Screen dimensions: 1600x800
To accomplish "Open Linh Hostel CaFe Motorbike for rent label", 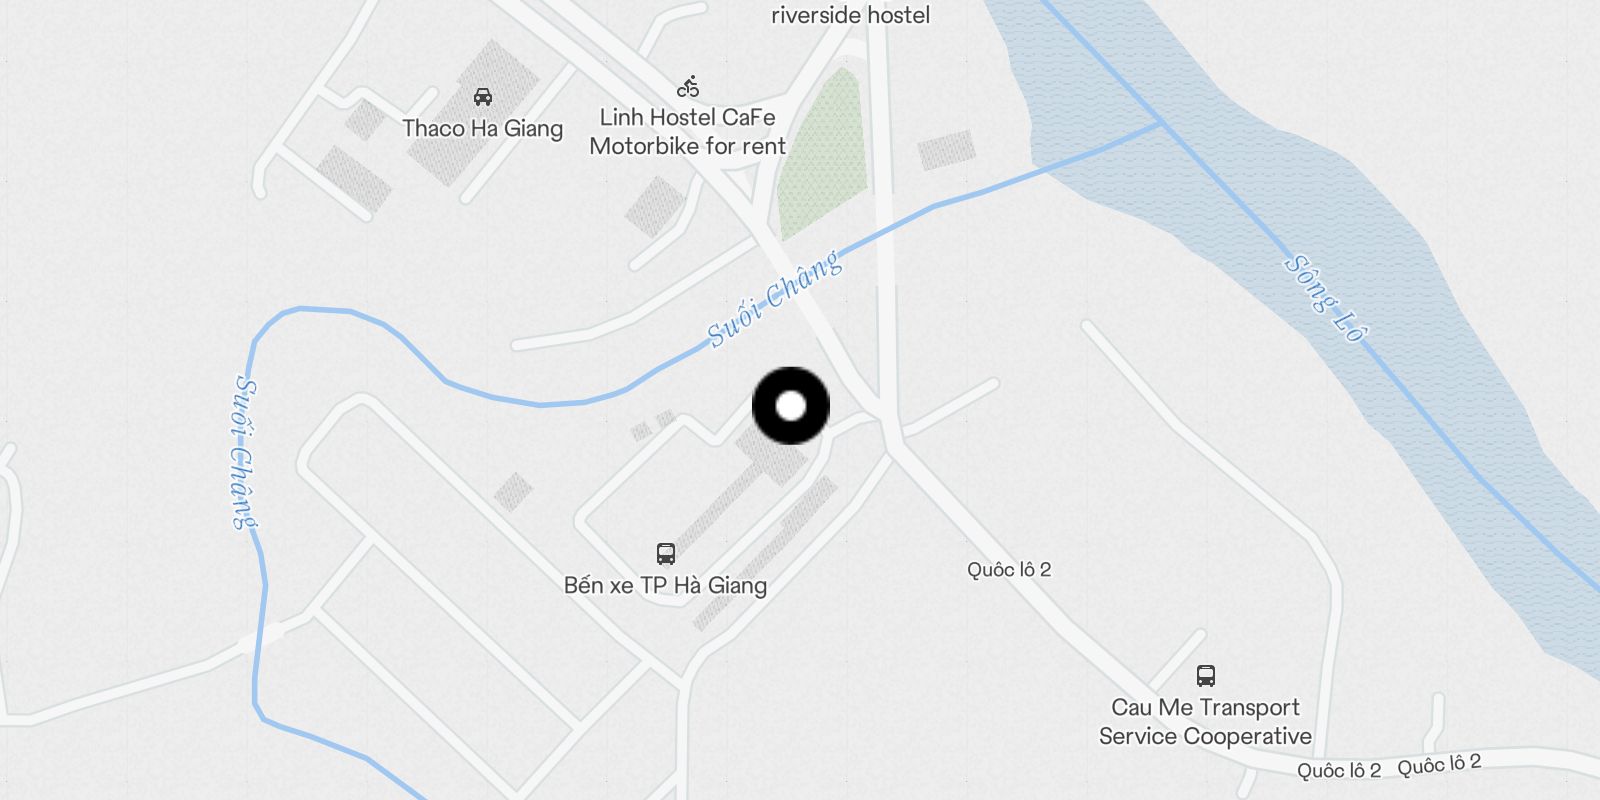I will [688, 132].
